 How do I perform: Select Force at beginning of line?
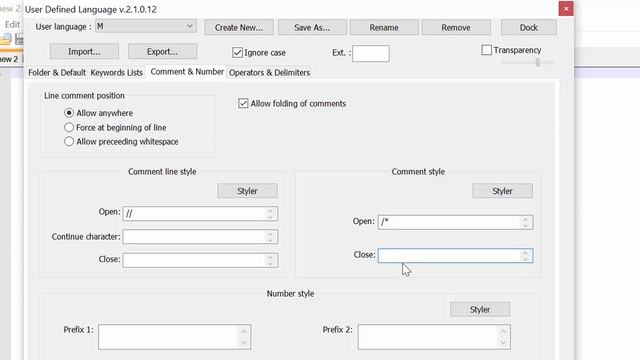69,127
